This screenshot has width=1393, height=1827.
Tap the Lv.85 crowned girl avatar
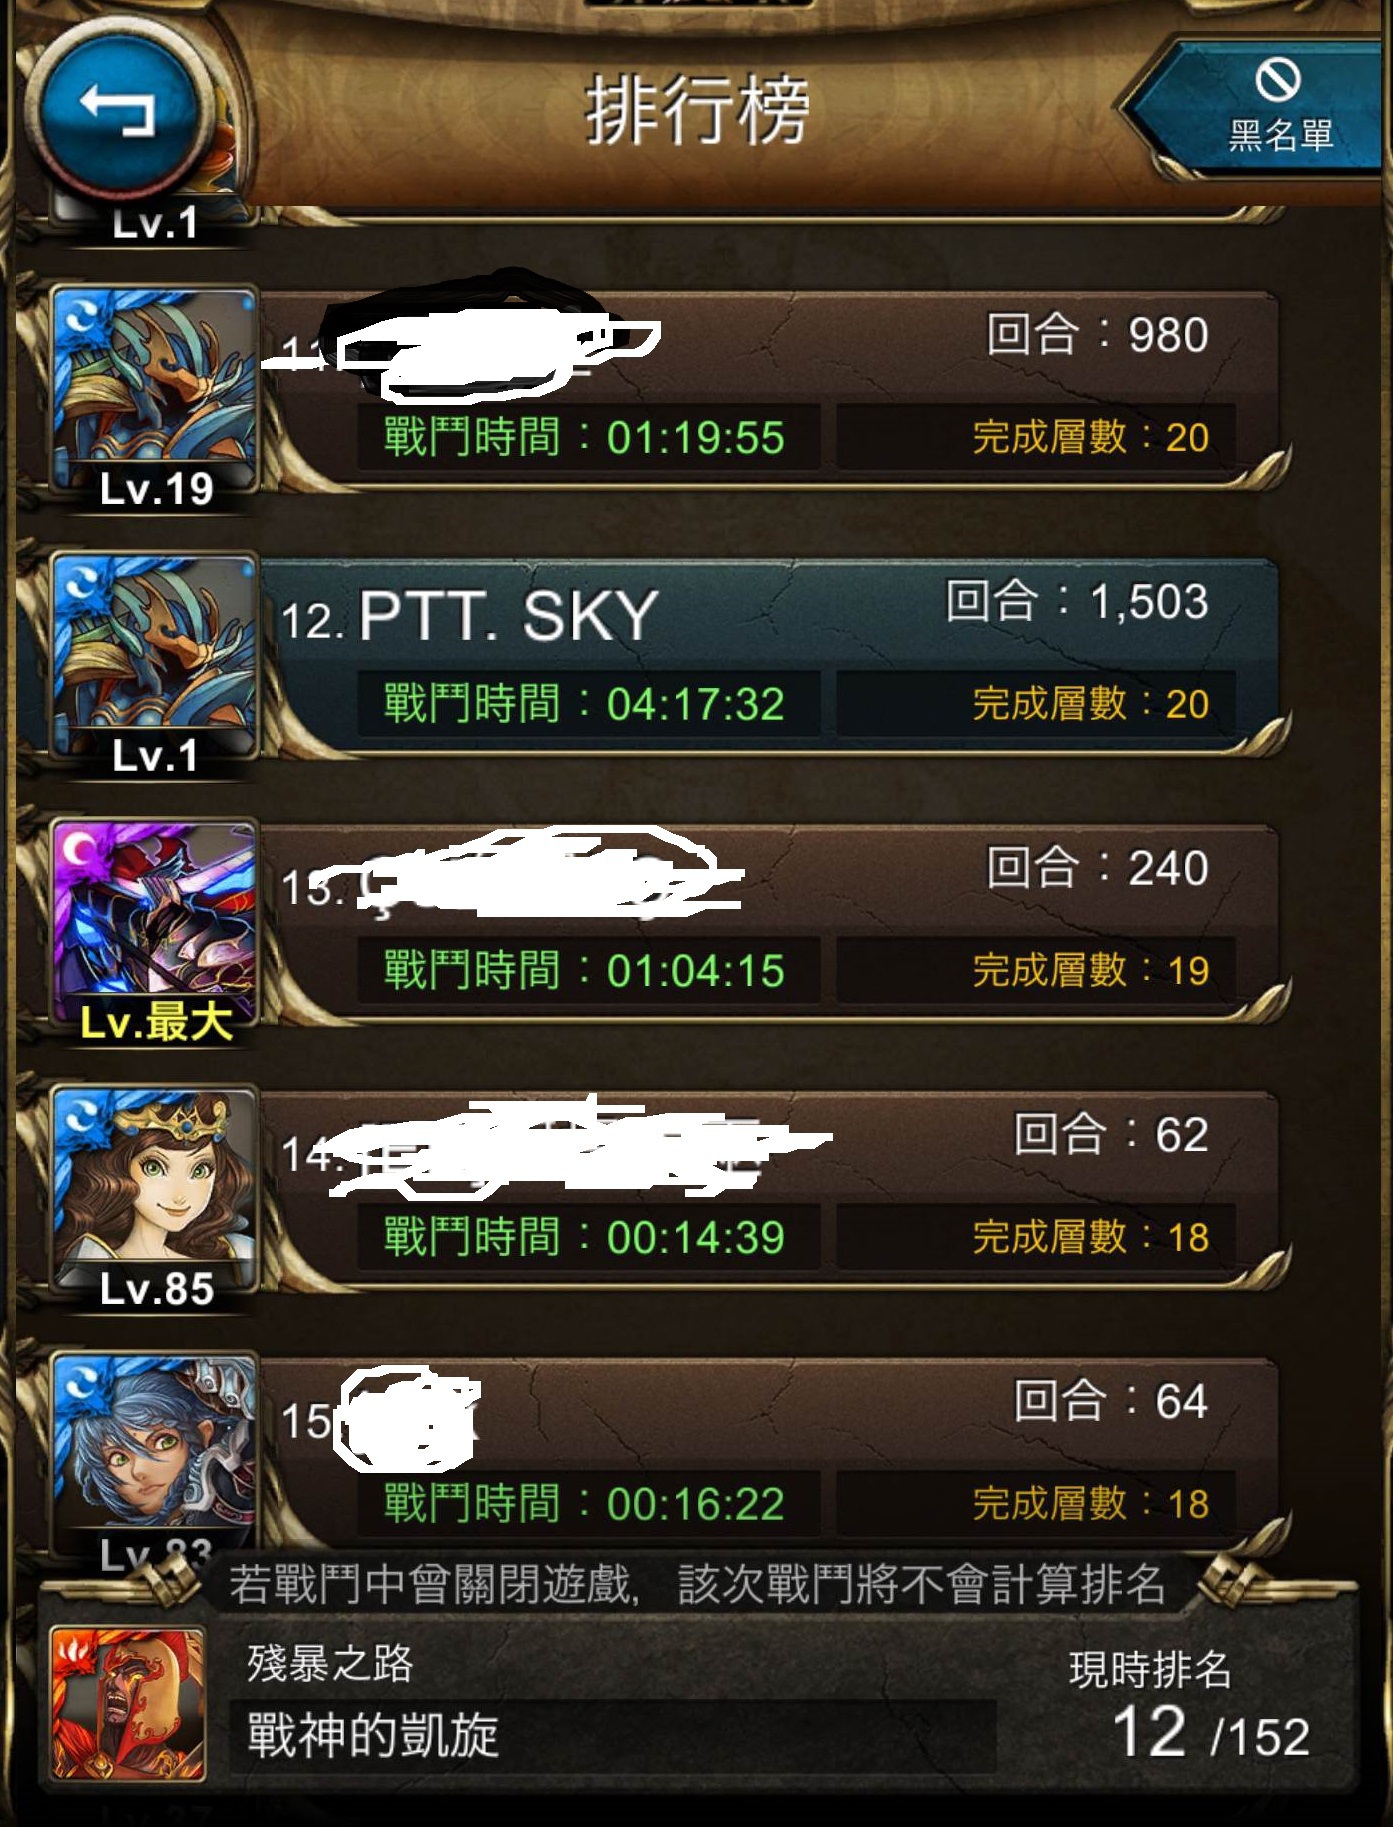point(154,1199)
